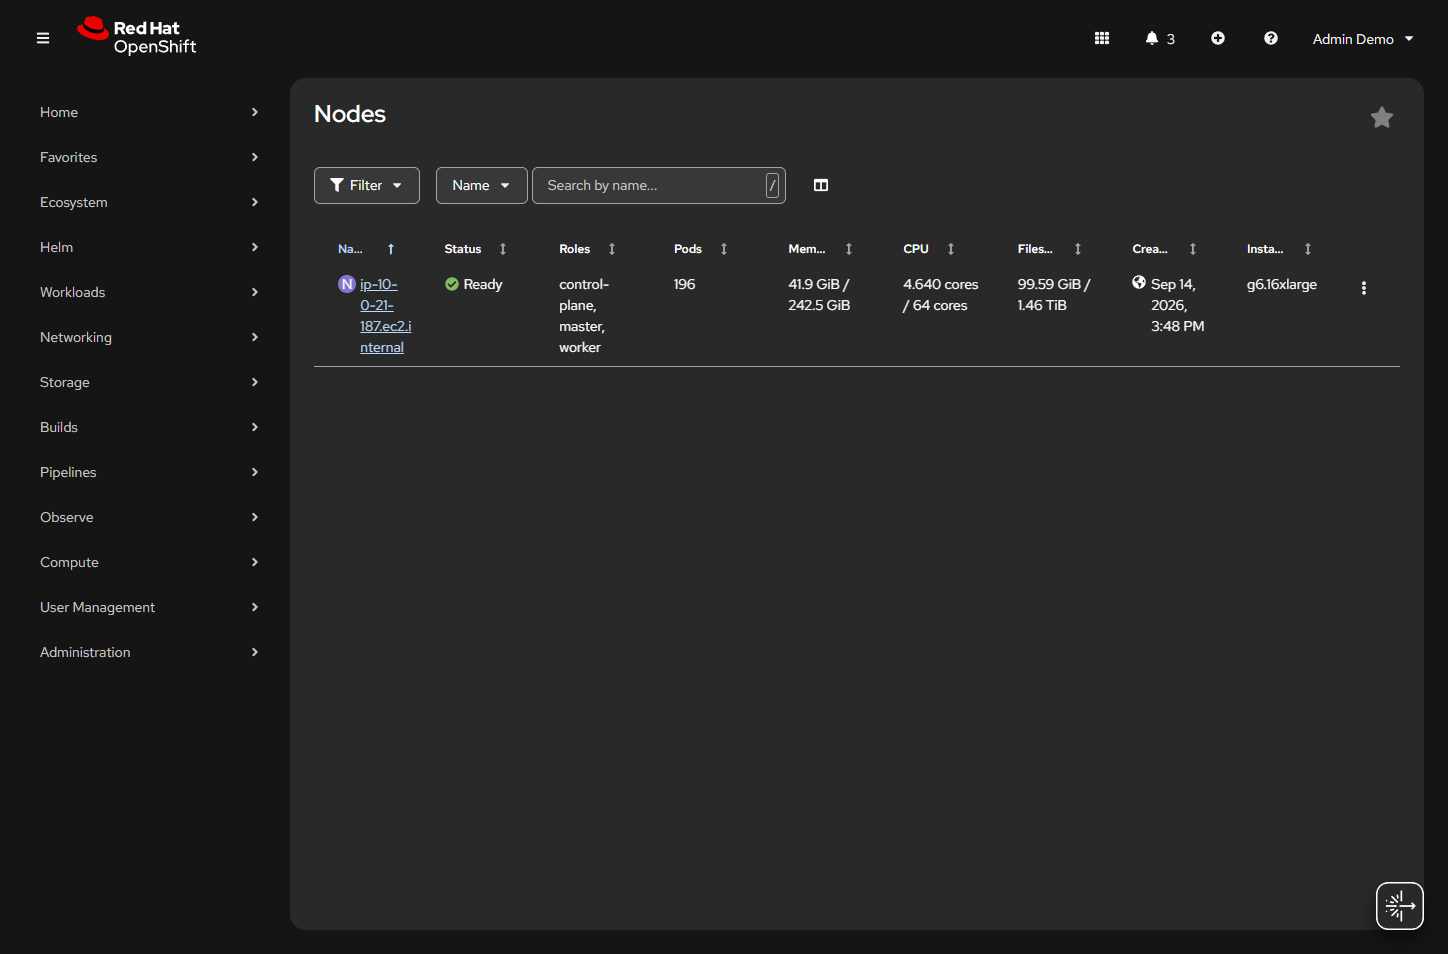Sort table by Memory column
This screenshot has width=1448, height=954.
click(821, 249)
